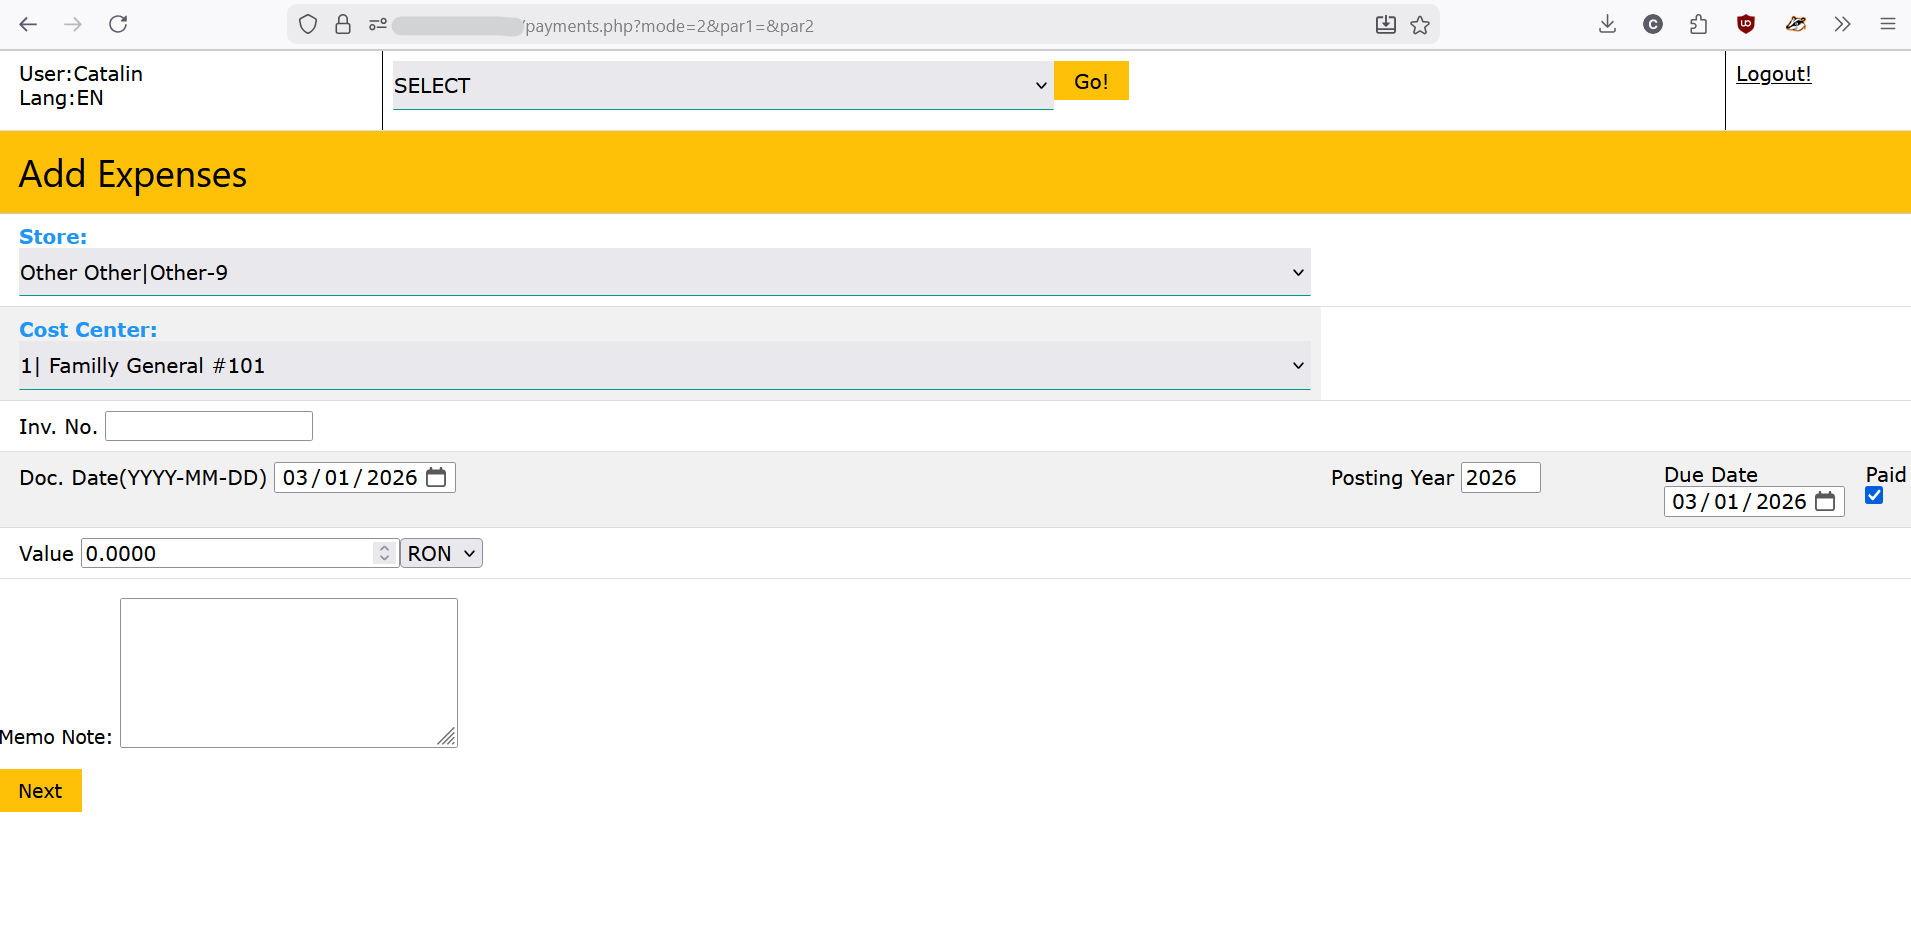The image size is (1911, 952).
Task: Open Doc. Date calendar picker icon
Action: [436, 477]
